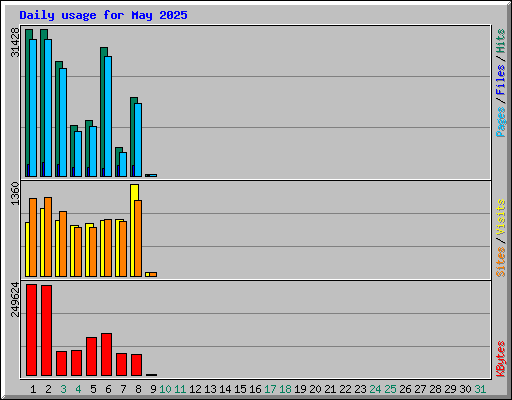This screenshot has width=512, height=400.
Task: Pick the orange Sites bar for day 3
Action: pos(63,244)
